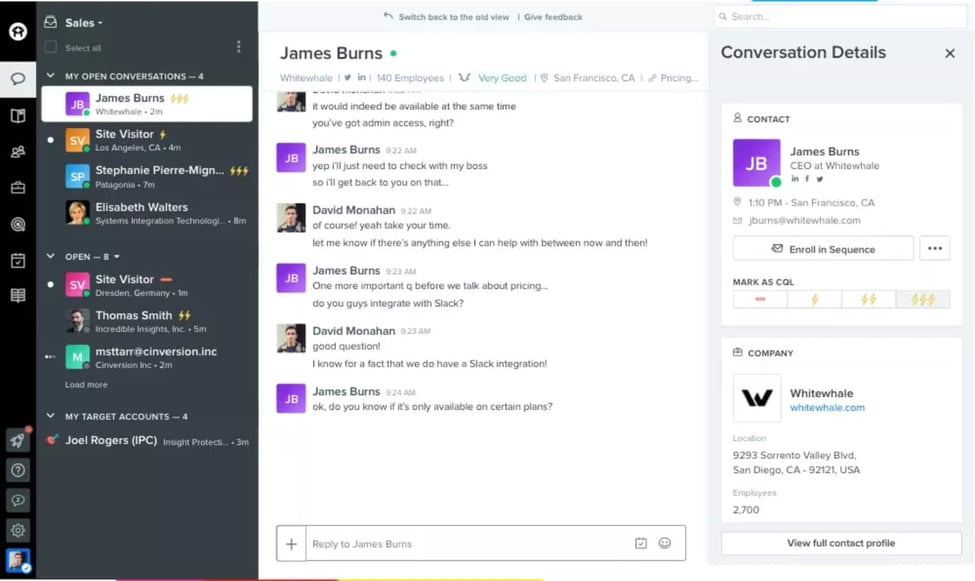Click the Search field at top right
This screenshot has height=581, width=975.
840,16
